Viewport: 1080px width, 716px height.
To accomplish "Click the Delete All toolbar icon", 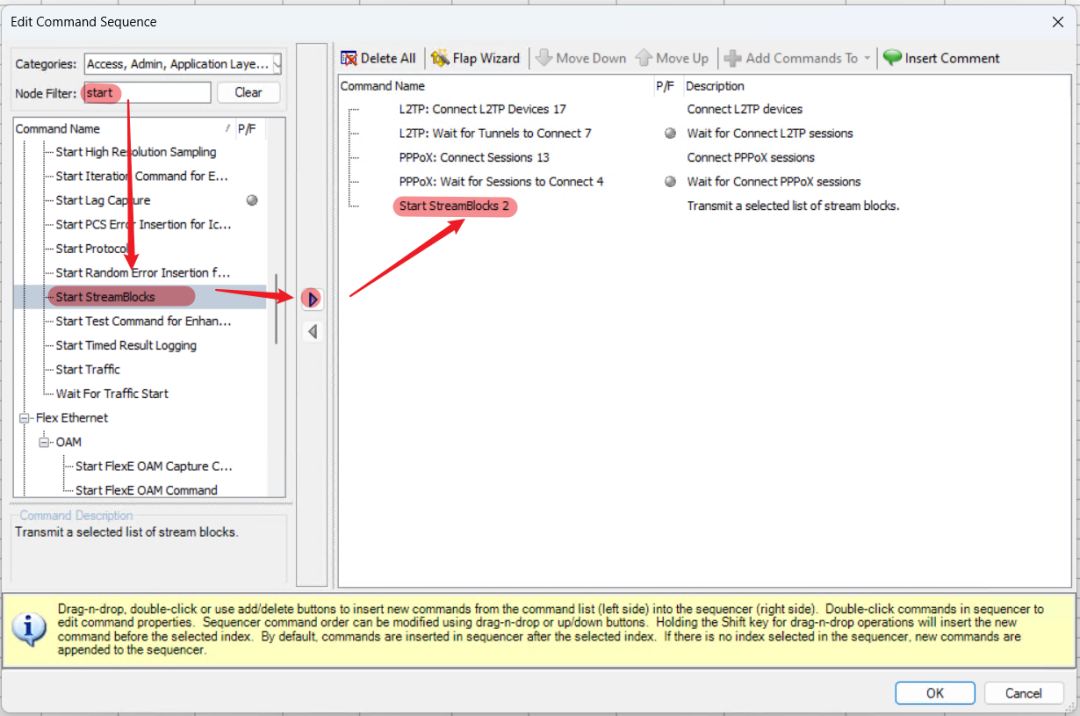I will tap(349, 58).
